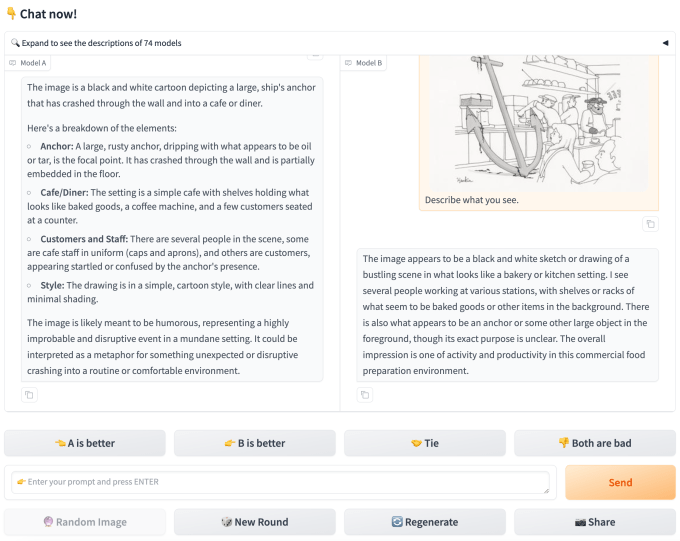This screenshot has width=680, height=541.
Task: Load a Random Image
Action: [85, 522]
